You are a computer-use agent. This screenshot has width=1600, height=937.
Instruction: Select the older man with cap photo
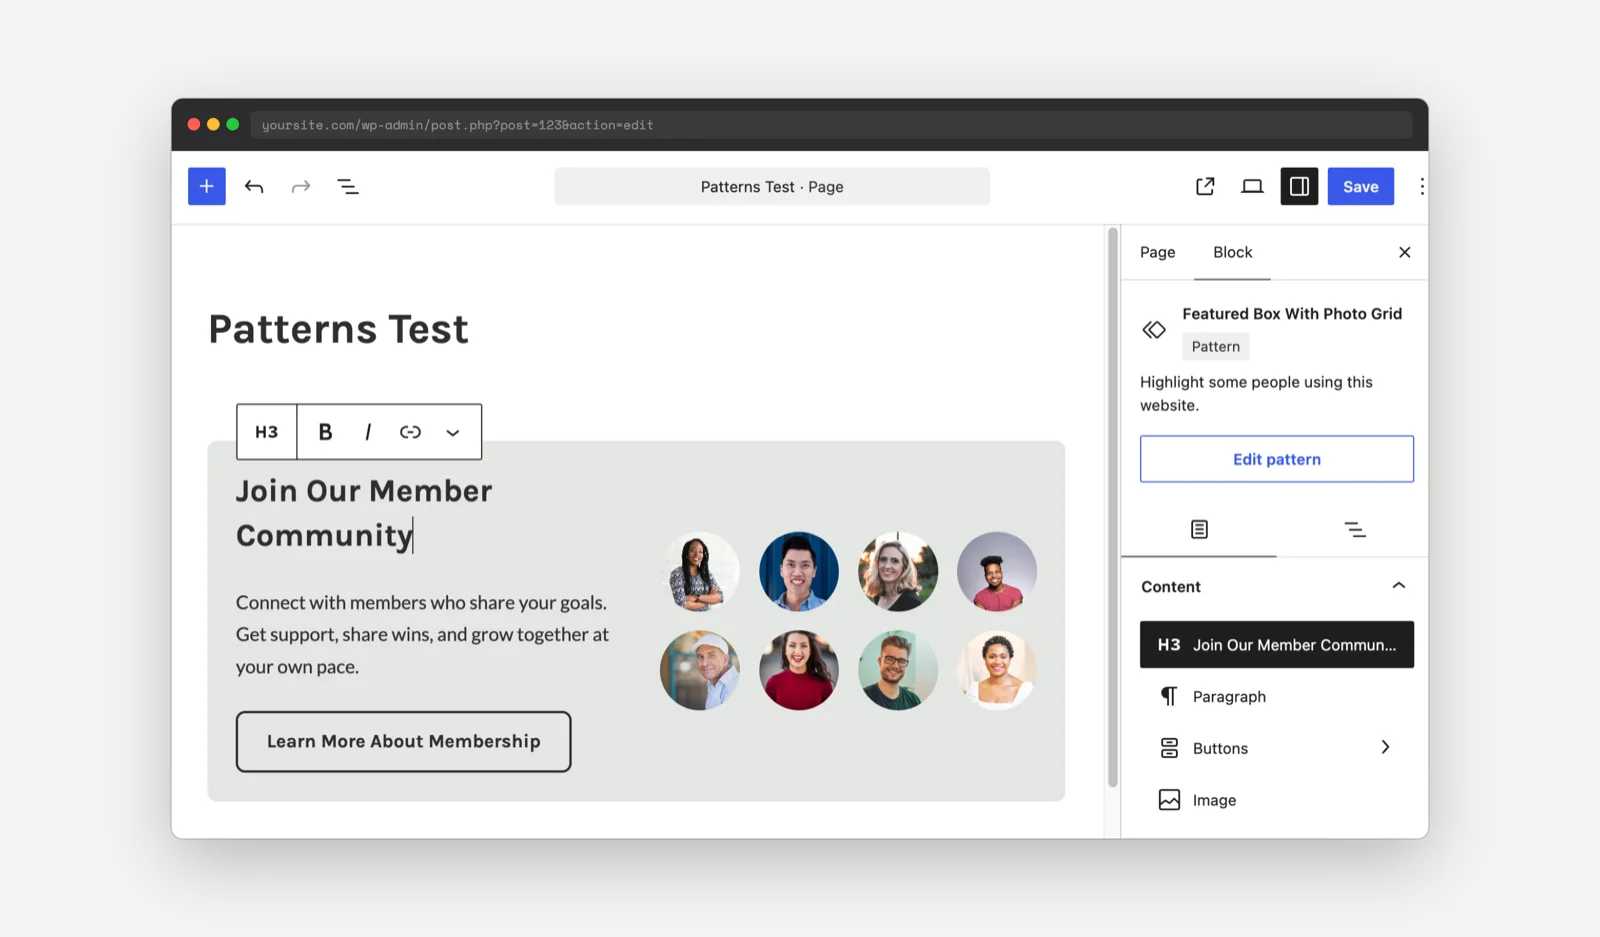click(x=699, y=670)
